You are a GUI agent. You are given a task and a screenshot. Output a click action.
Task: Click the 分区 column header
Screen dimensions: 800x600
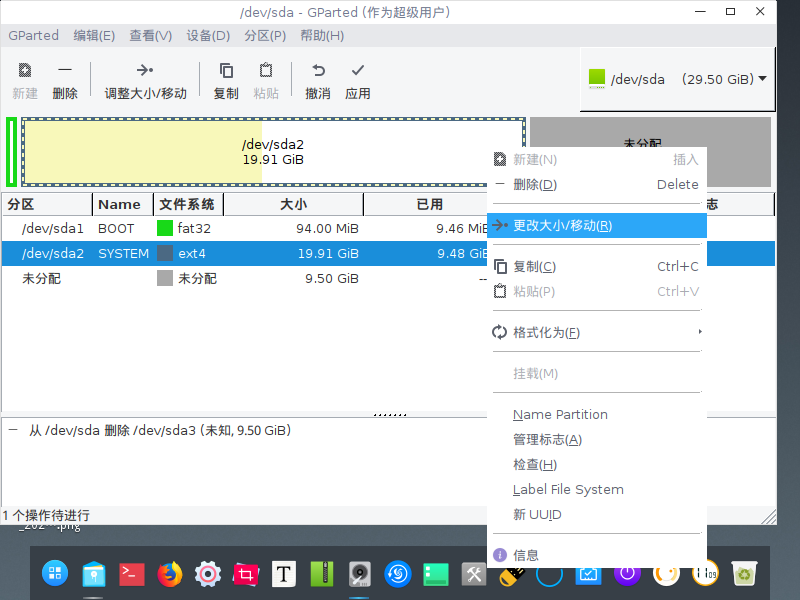(47, 205)
